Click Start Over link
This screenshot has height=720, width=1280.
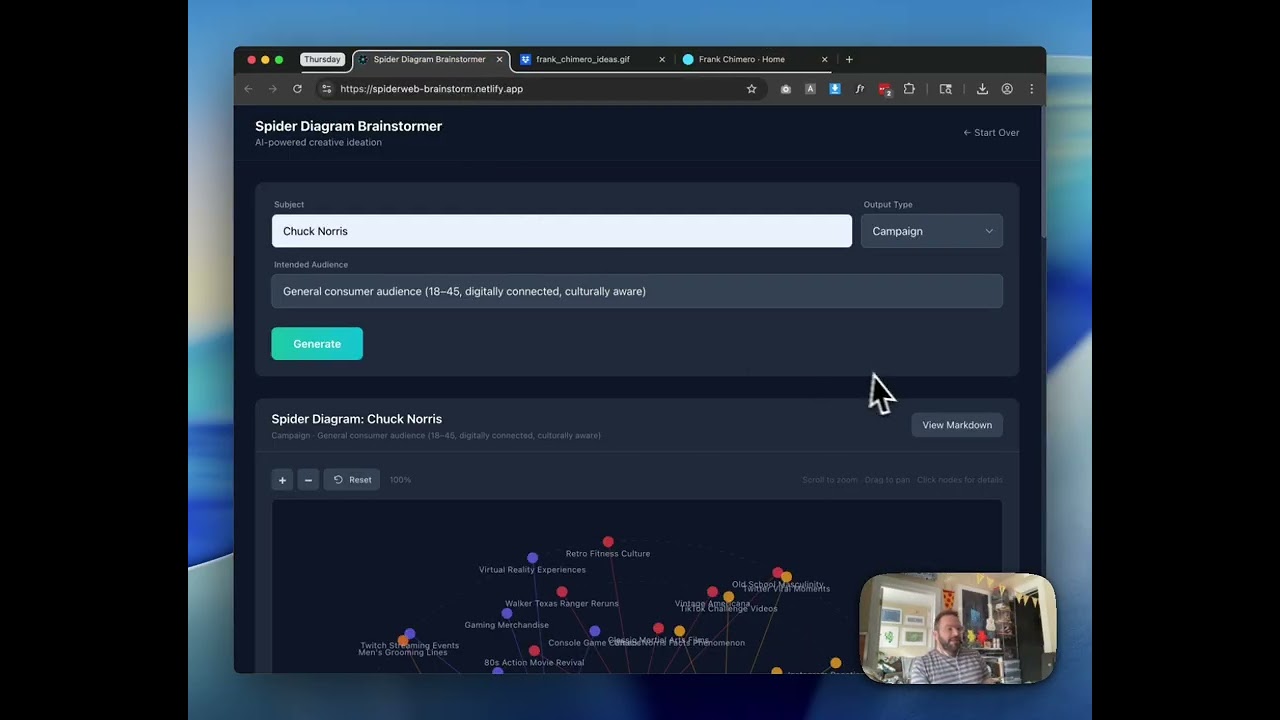[991, 132]
